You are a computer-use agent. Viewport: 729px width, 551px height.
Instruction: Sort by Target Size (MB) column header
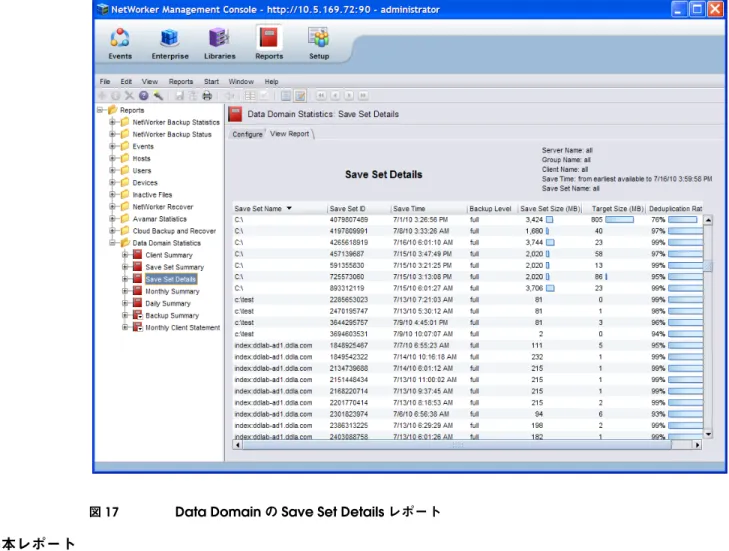615,209
